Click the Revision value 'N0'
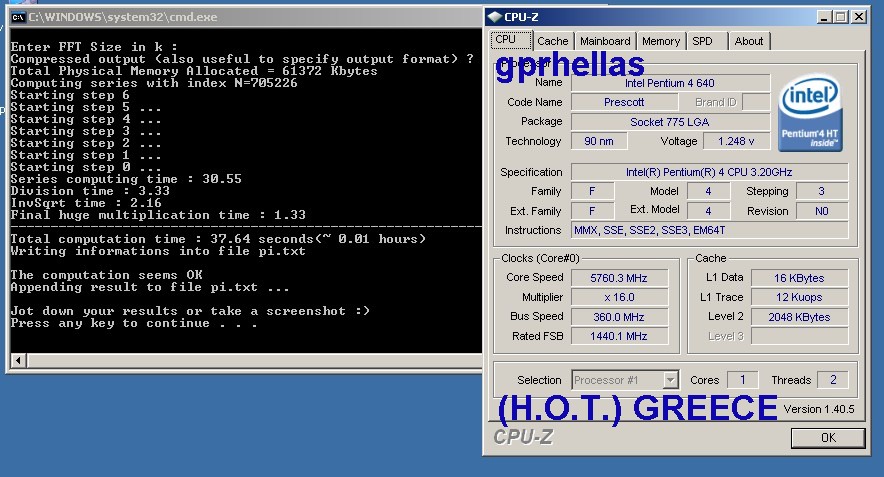 click(821, 211)
